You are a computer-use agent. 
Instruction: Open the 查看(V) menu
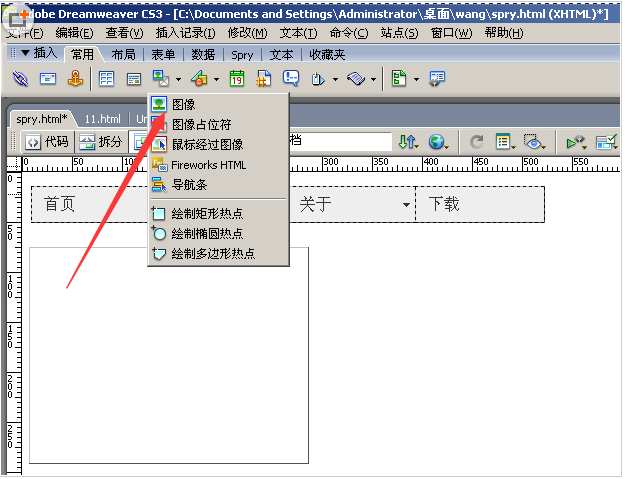(124, 33)
